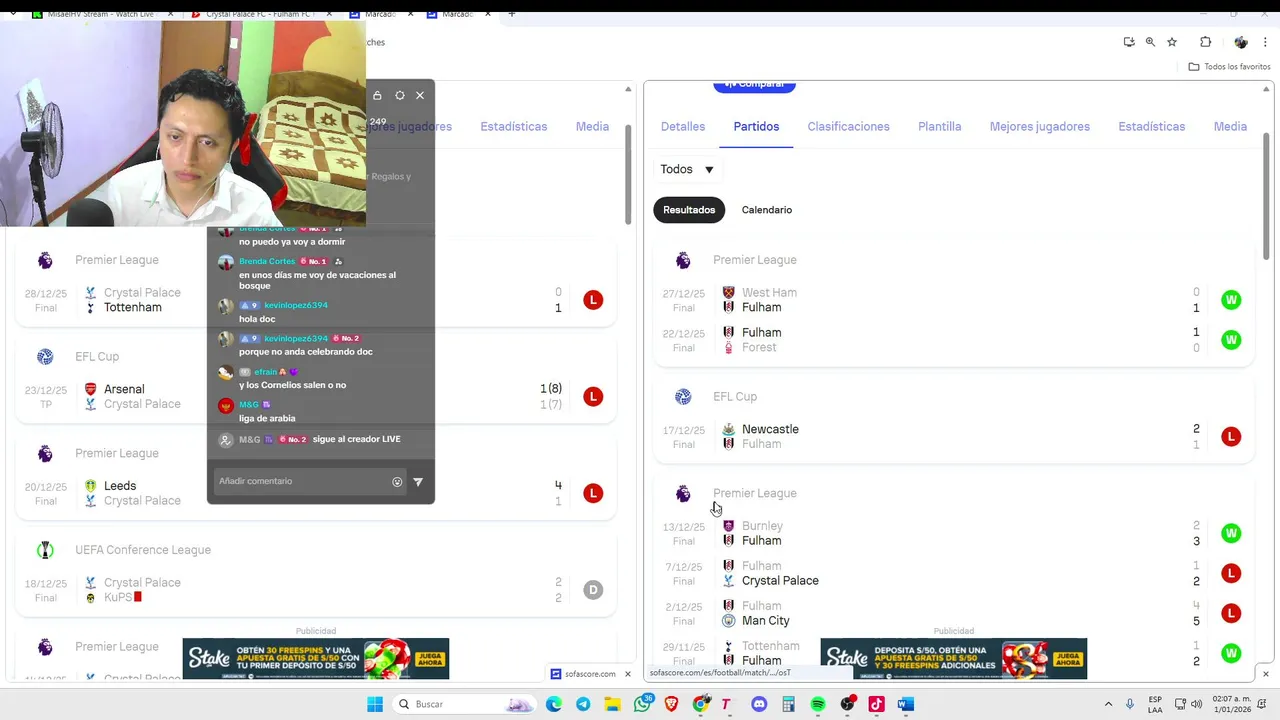1280x720 pixels.
Task: Click the lock icon on chat overlay
Action: coord(377,95)
